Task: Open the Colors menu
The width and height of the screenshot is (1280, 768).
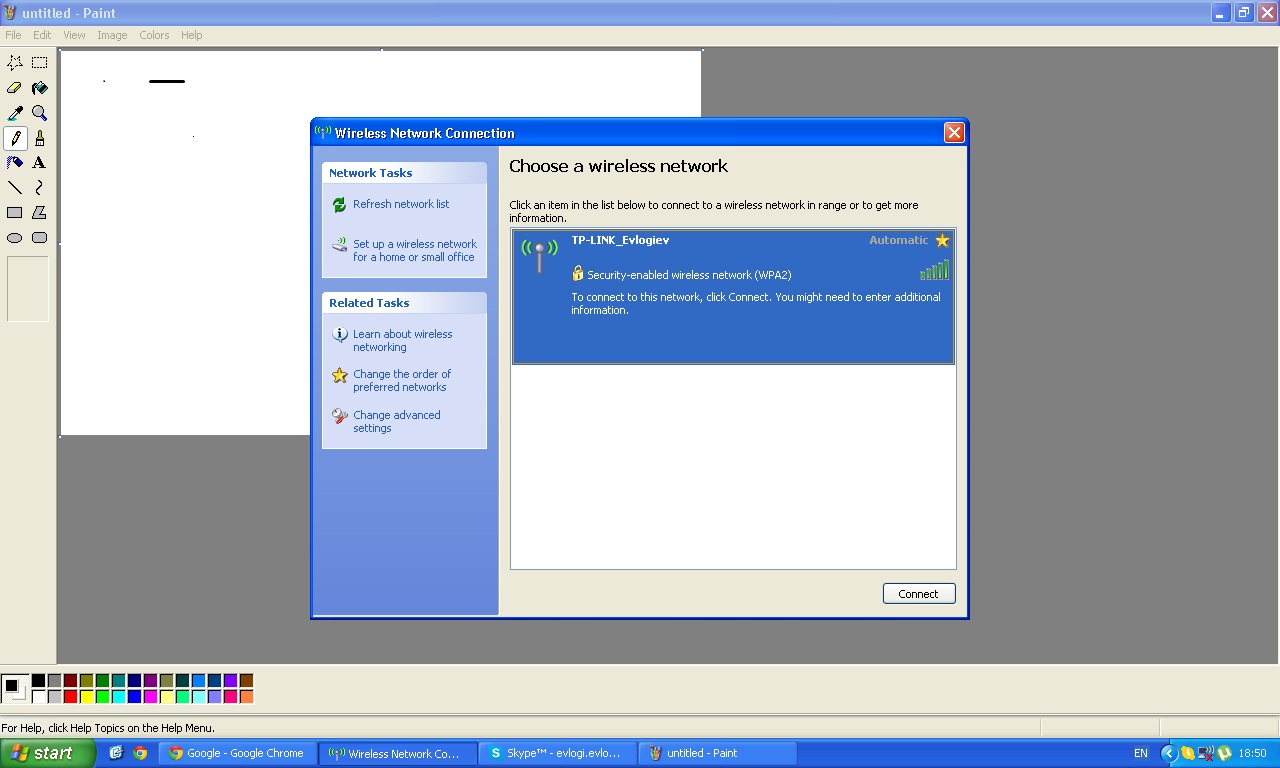Action: click(x=154, y=35)
